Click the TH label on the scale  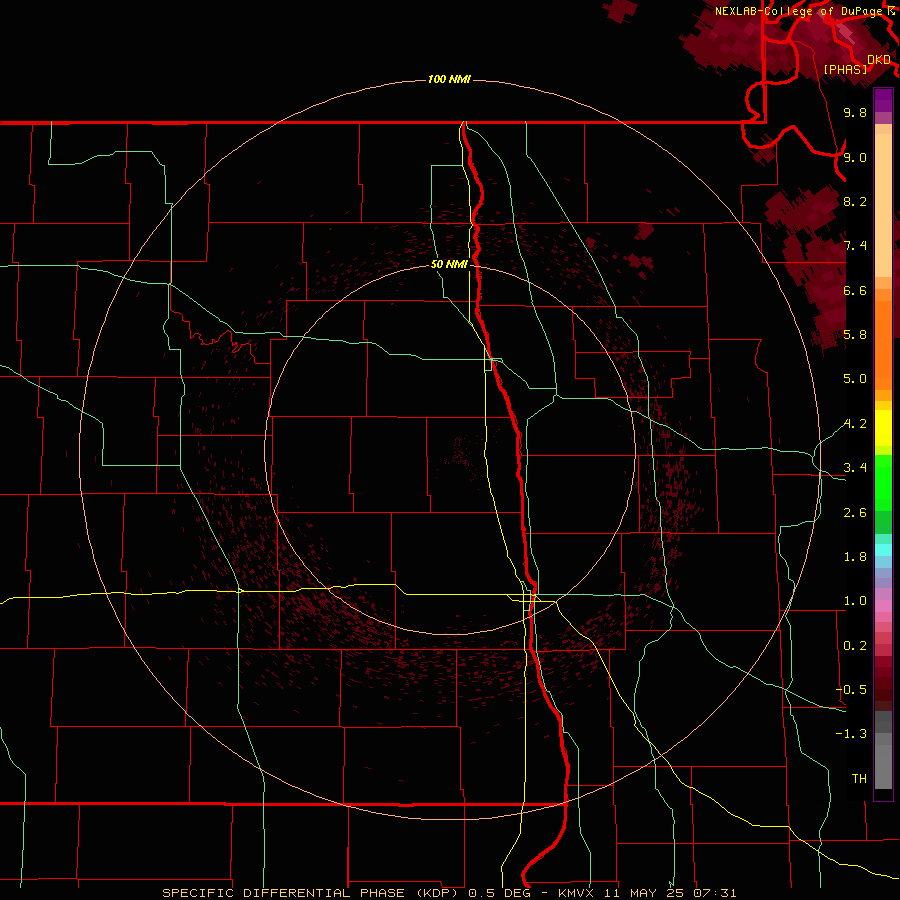pos(859,779)
